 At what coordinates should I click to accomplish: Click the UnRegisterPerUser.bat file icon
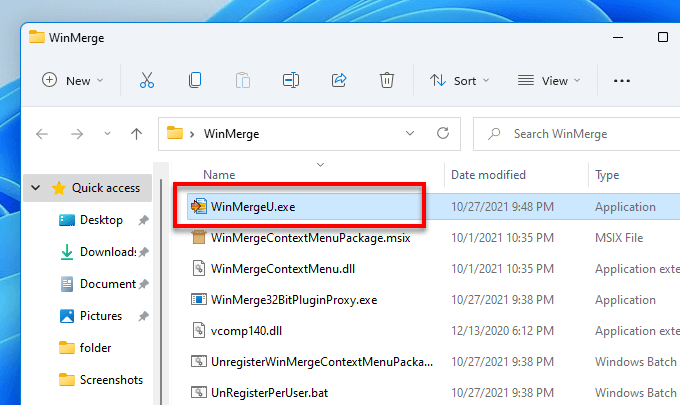point(199,392)
